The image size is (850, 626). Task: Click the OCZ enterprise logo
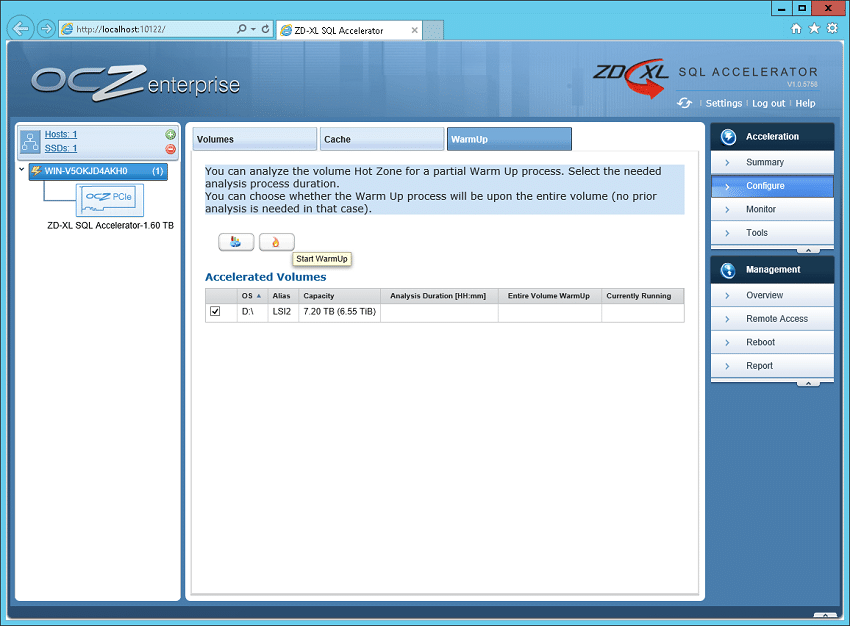coord(136,83)
